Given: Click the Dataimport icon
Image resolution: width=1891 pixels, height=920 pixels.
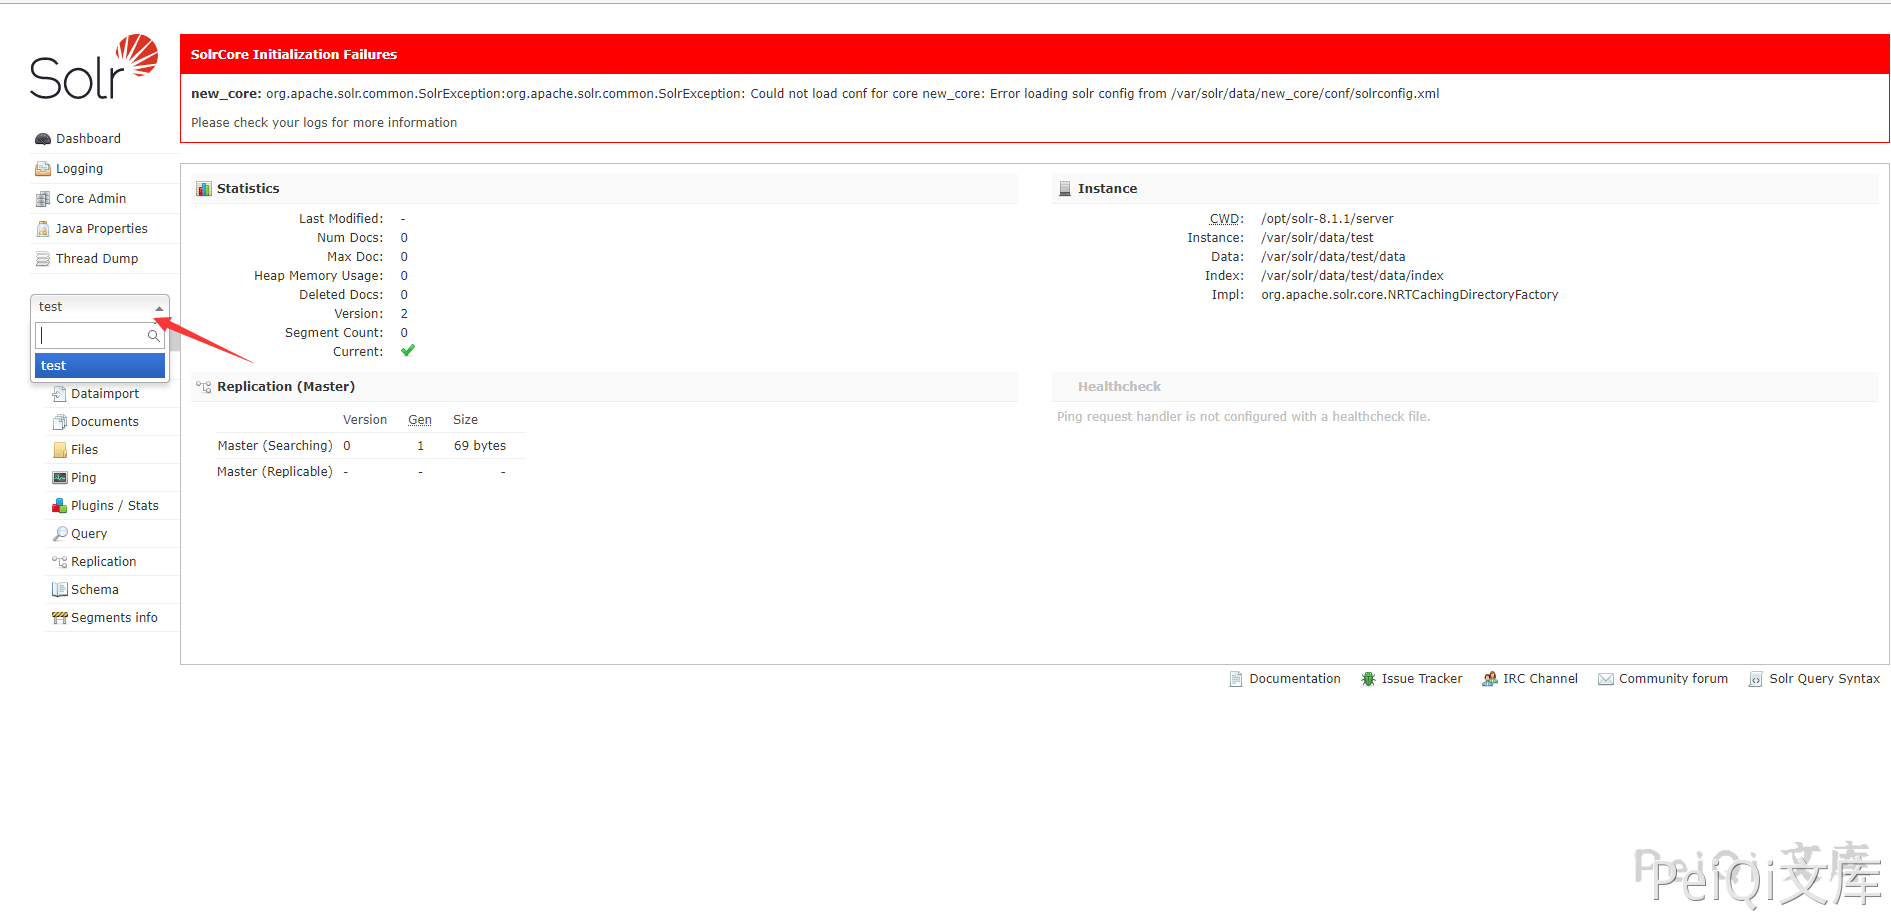Looking at the screenshot, I should 59,394.
